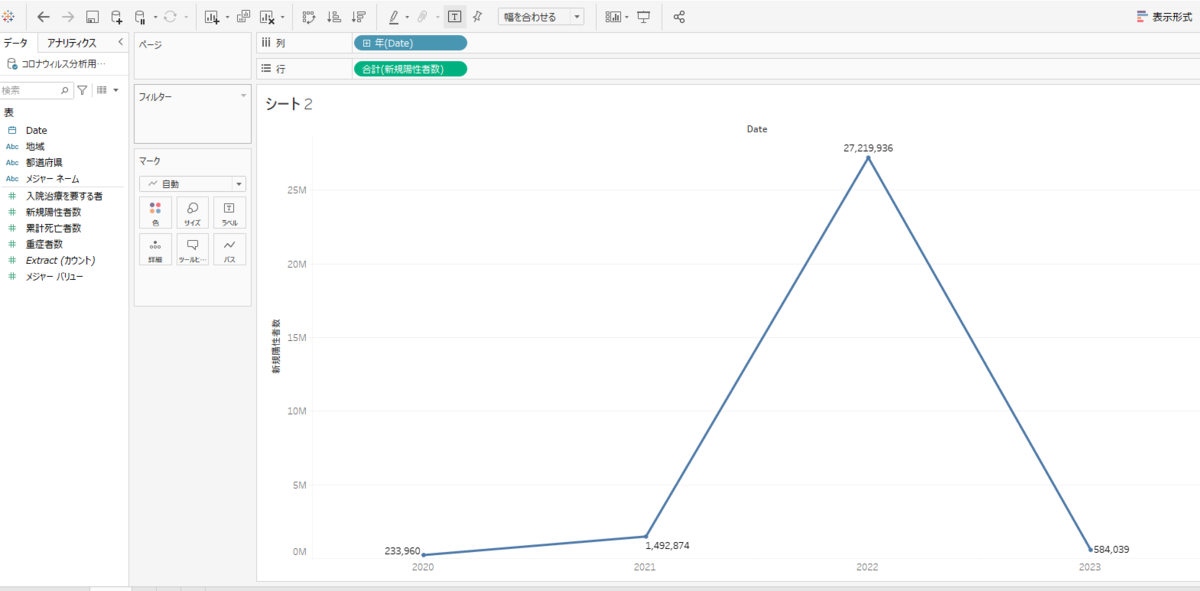Expand the 年(Date) pill on columns
The height and width of the screenshot is (591, 1200).
410,43
